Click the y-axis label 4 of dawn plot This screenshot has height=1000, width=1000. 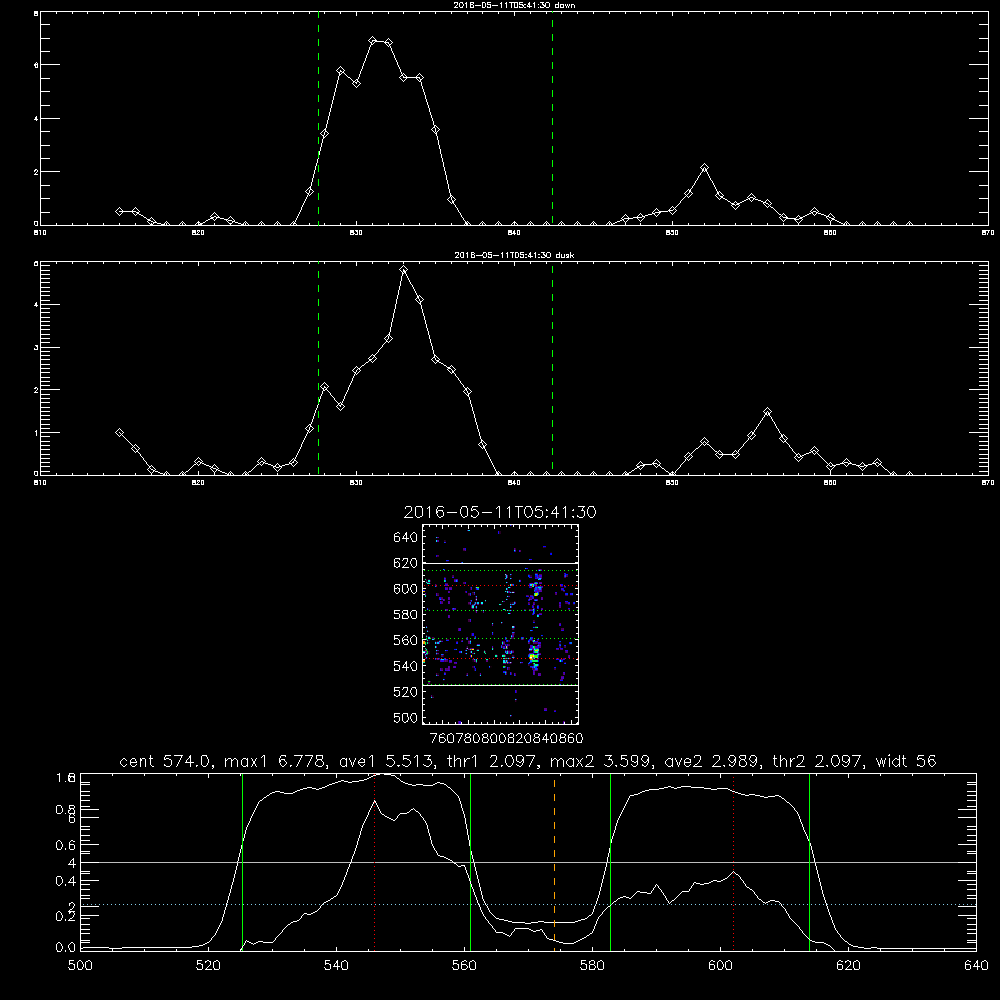[x=36, y=119]
